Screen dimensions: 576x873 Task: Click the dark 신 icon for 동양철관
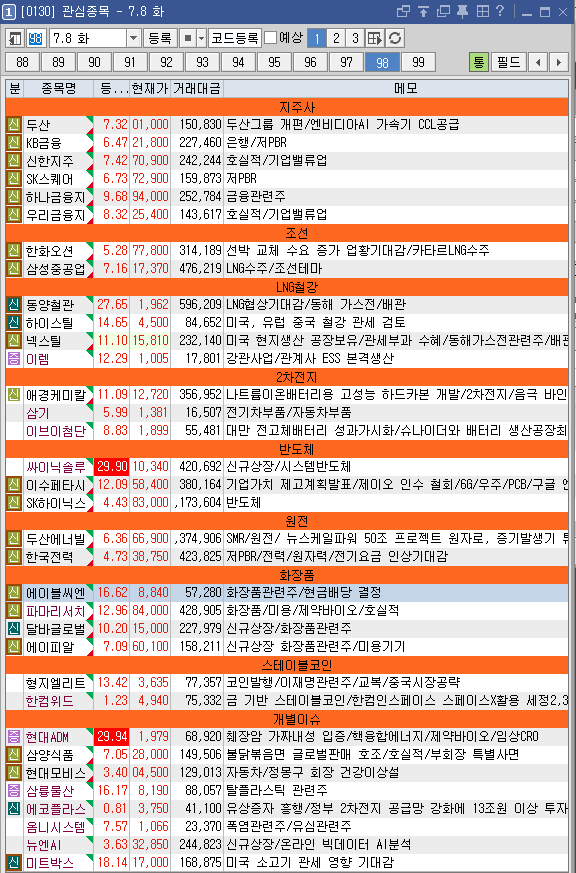(14, 305)
